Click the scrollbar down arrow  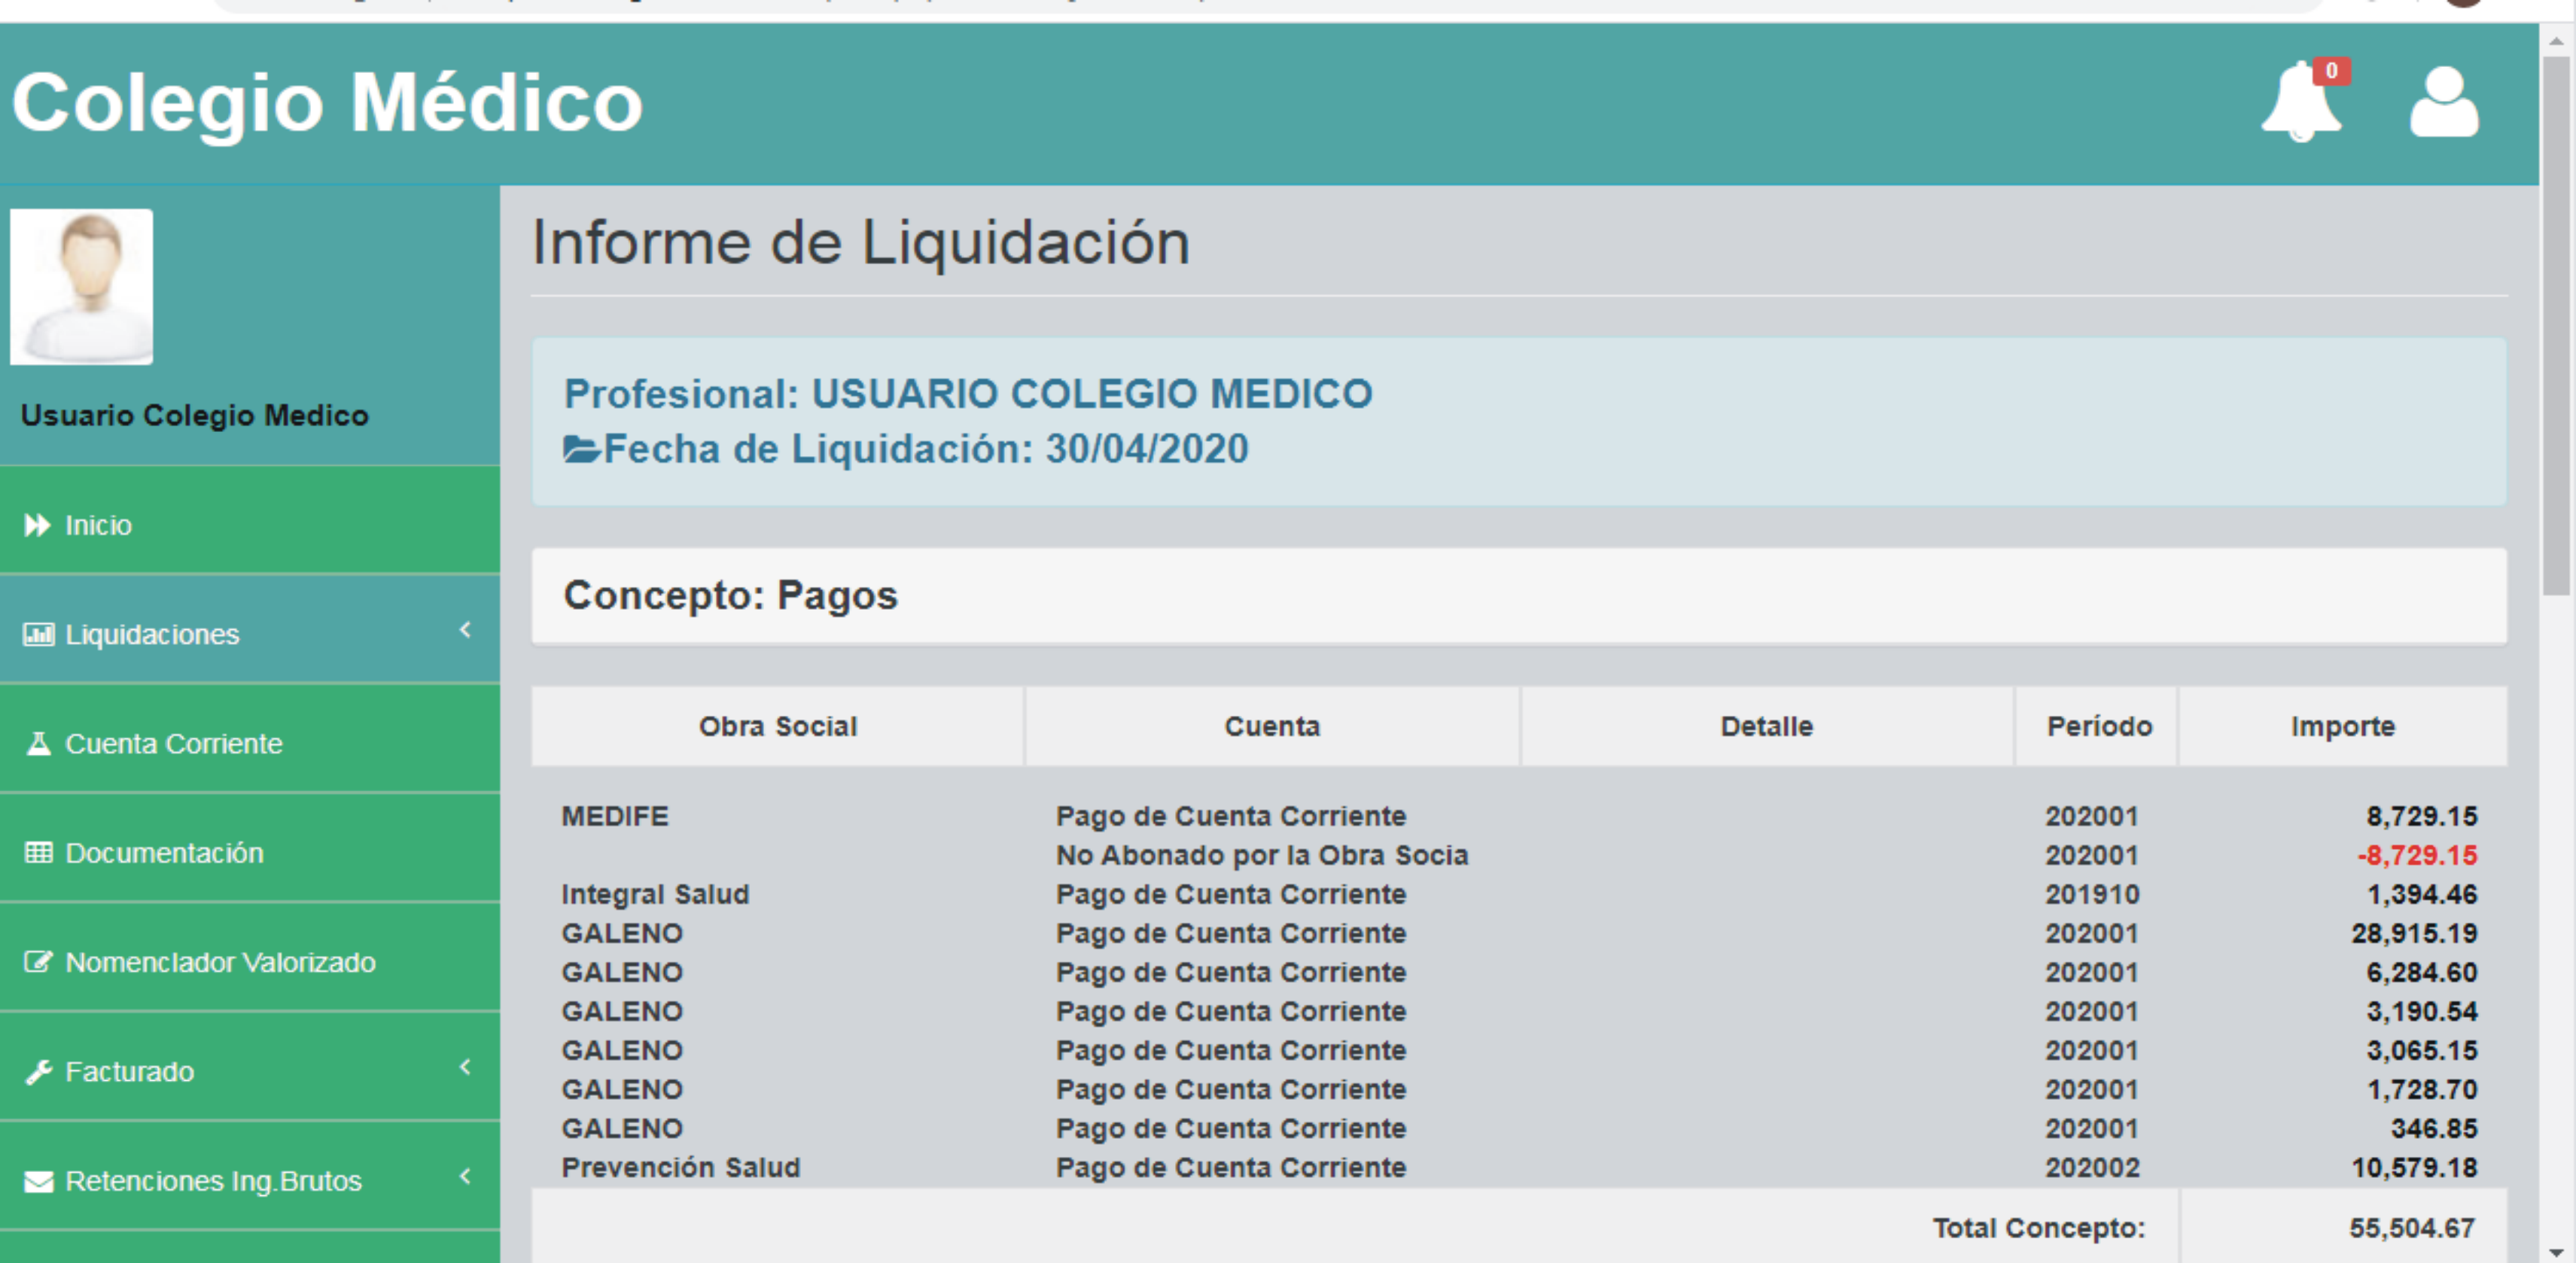coord(2557,1252)
